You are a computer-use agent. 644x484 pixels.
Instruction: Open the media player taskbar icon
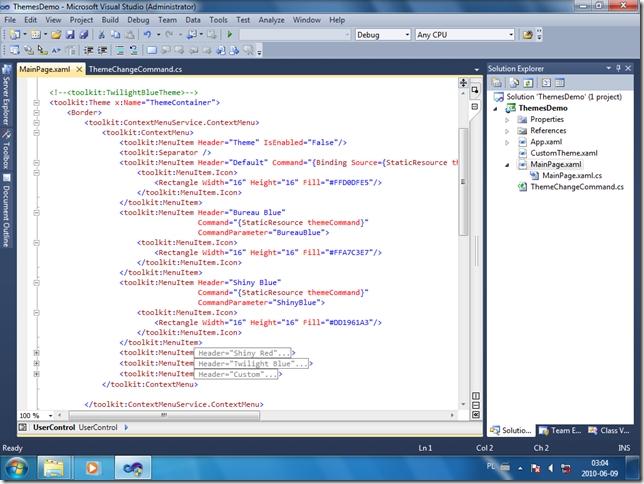[x=92, y=468]
